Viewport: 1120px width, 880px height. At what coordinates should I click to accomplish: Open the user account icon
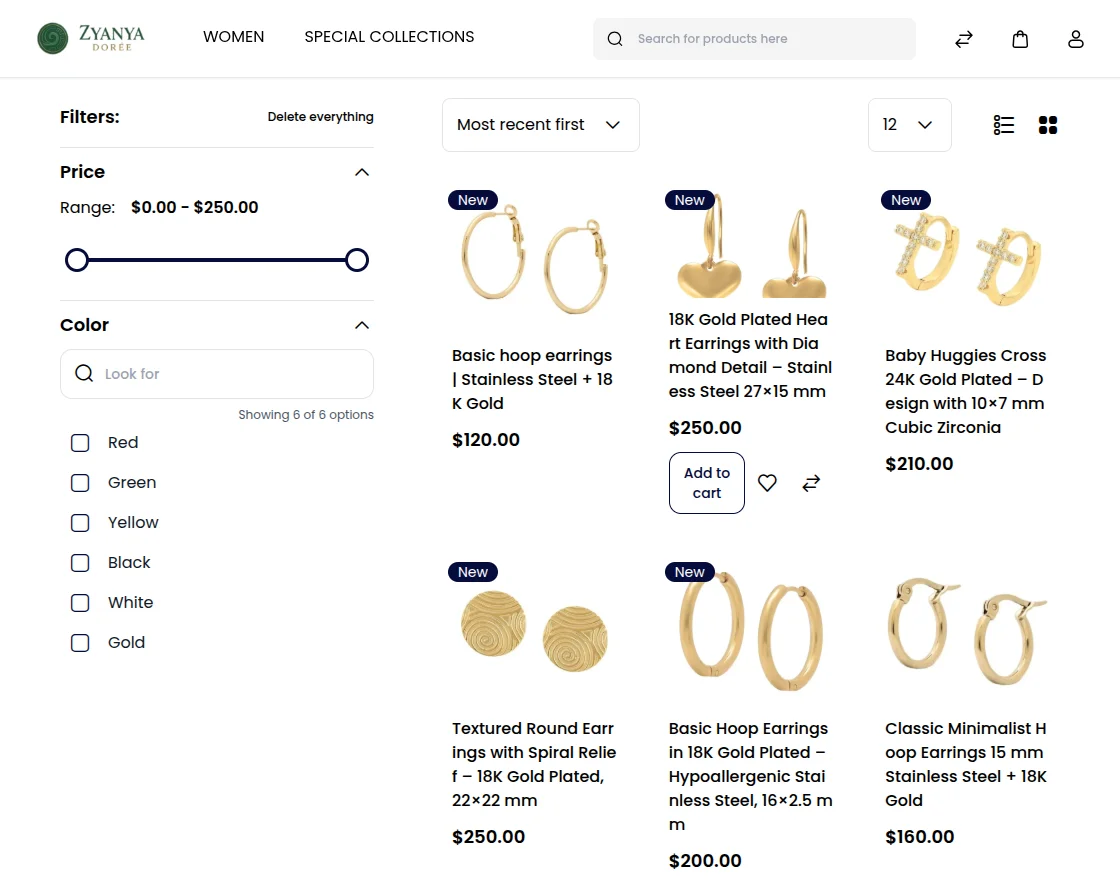point(1076,39)
